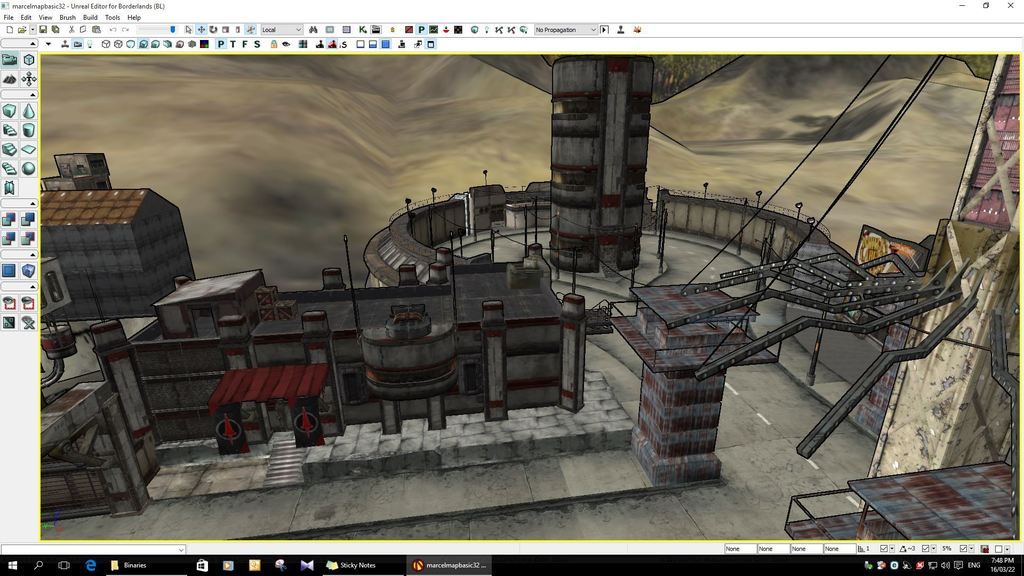Collapse the CSG section above CSG Add
Viewport: 1024px width, 576px height.
[x=19, y=203]
